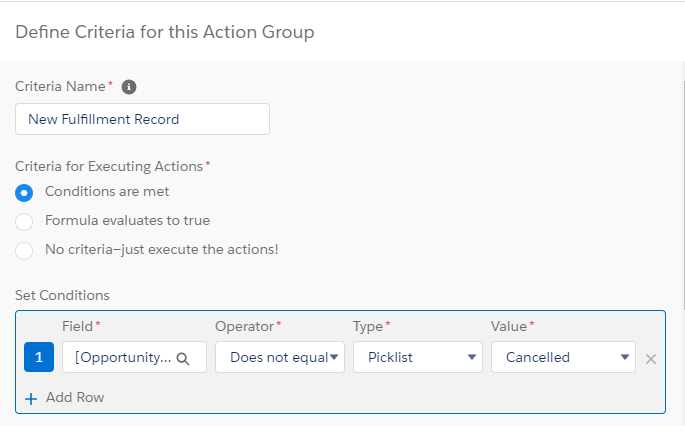This screenshot has height=432, width=685.
Task: Open the Cancelled value dropdown
Action: (x=562, y=357)
